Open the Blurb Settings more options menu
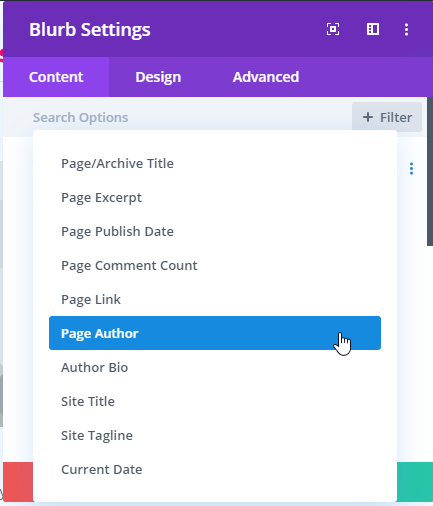This screenshot has width=433, height=506. 406,29
